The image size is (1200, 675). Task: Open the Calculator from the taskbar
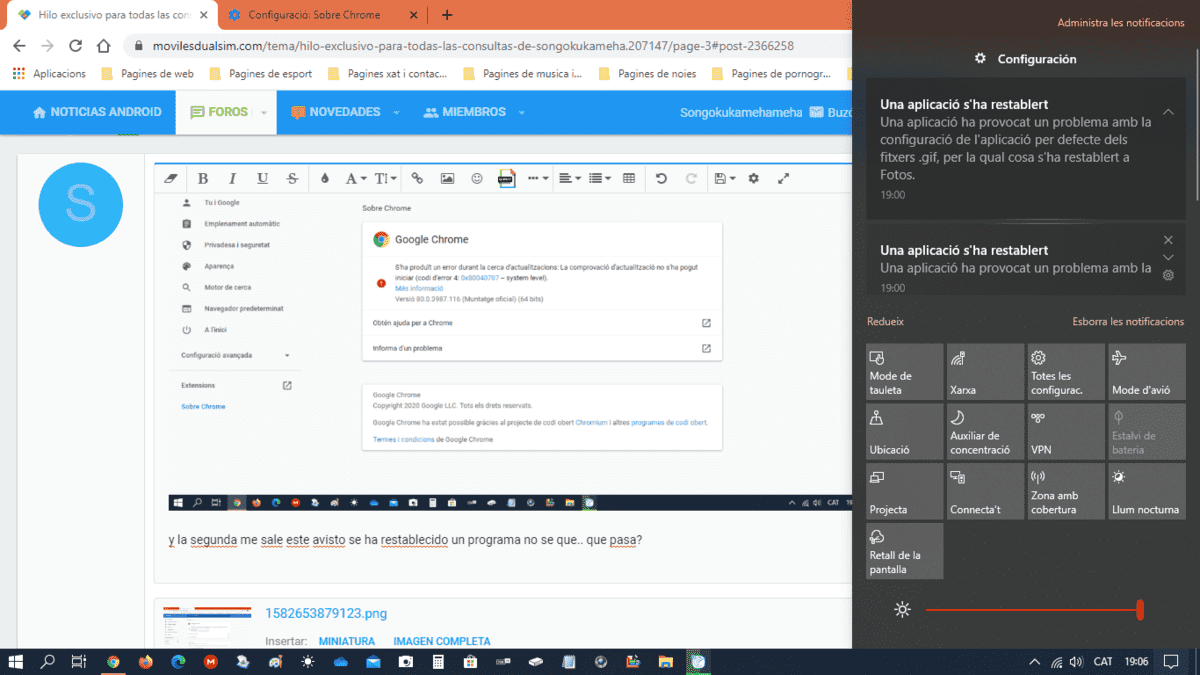437,661
